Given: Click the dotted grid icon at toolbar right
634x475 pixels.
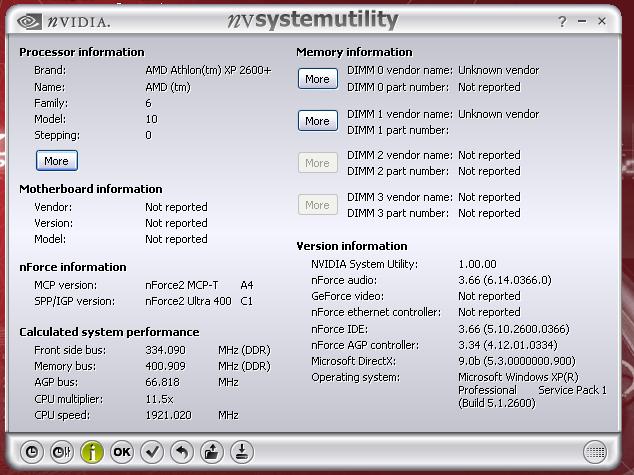Looking at the screenshot, I should [595, 452].
